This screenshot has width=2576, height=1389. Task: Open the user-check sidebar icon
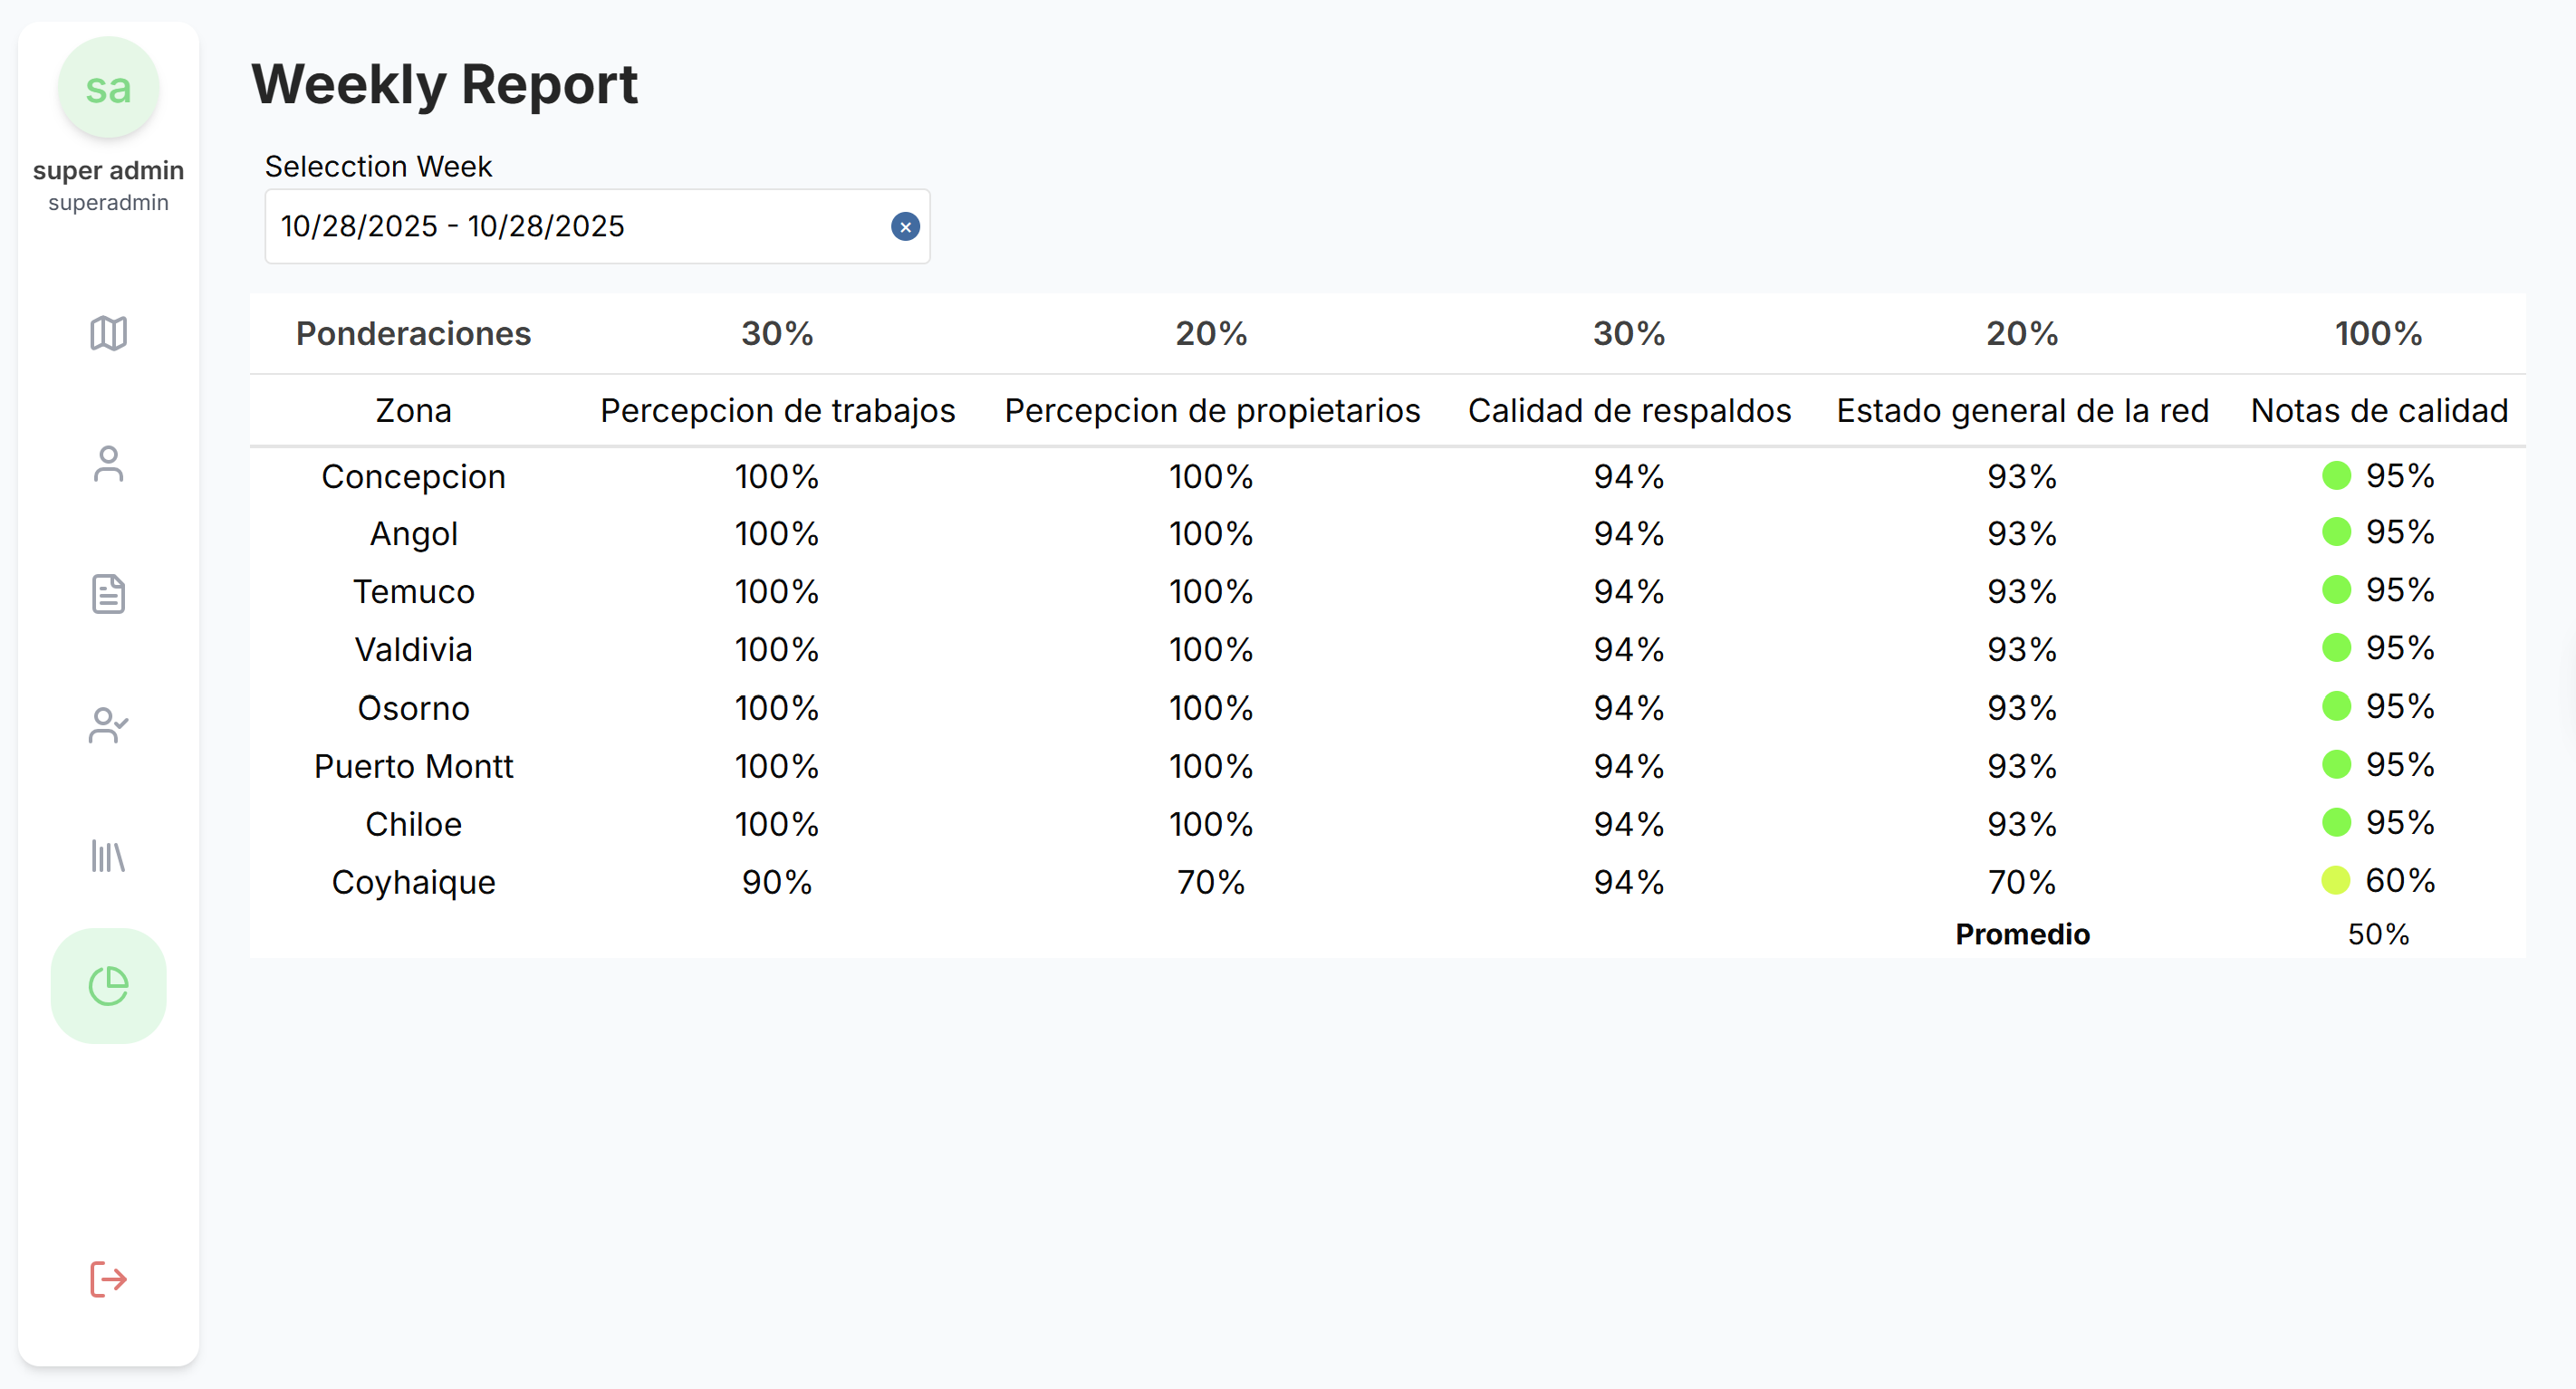pyautogui.click(x=108, y=725)
